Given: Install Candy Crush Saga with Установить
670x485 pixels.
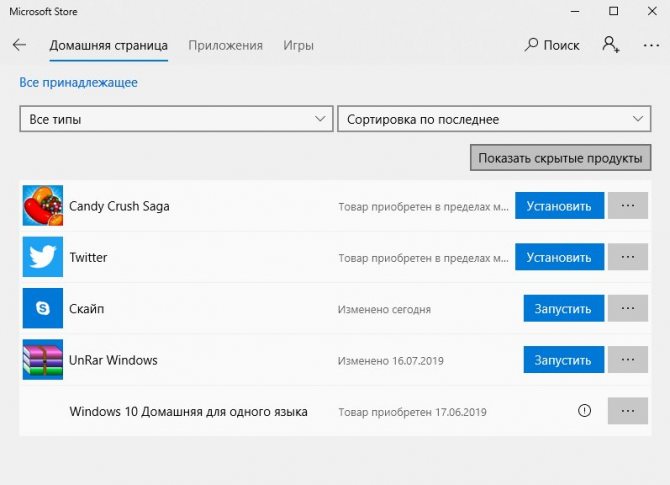Looking at the screenshot, I should (x=559, y=206).
